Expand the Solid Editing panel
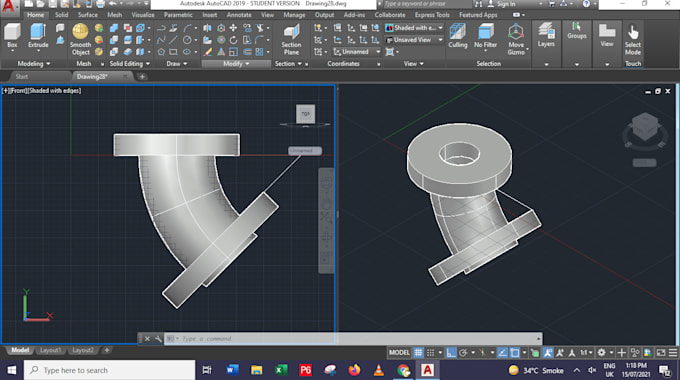The image size is (680, 380). (129, 64)
